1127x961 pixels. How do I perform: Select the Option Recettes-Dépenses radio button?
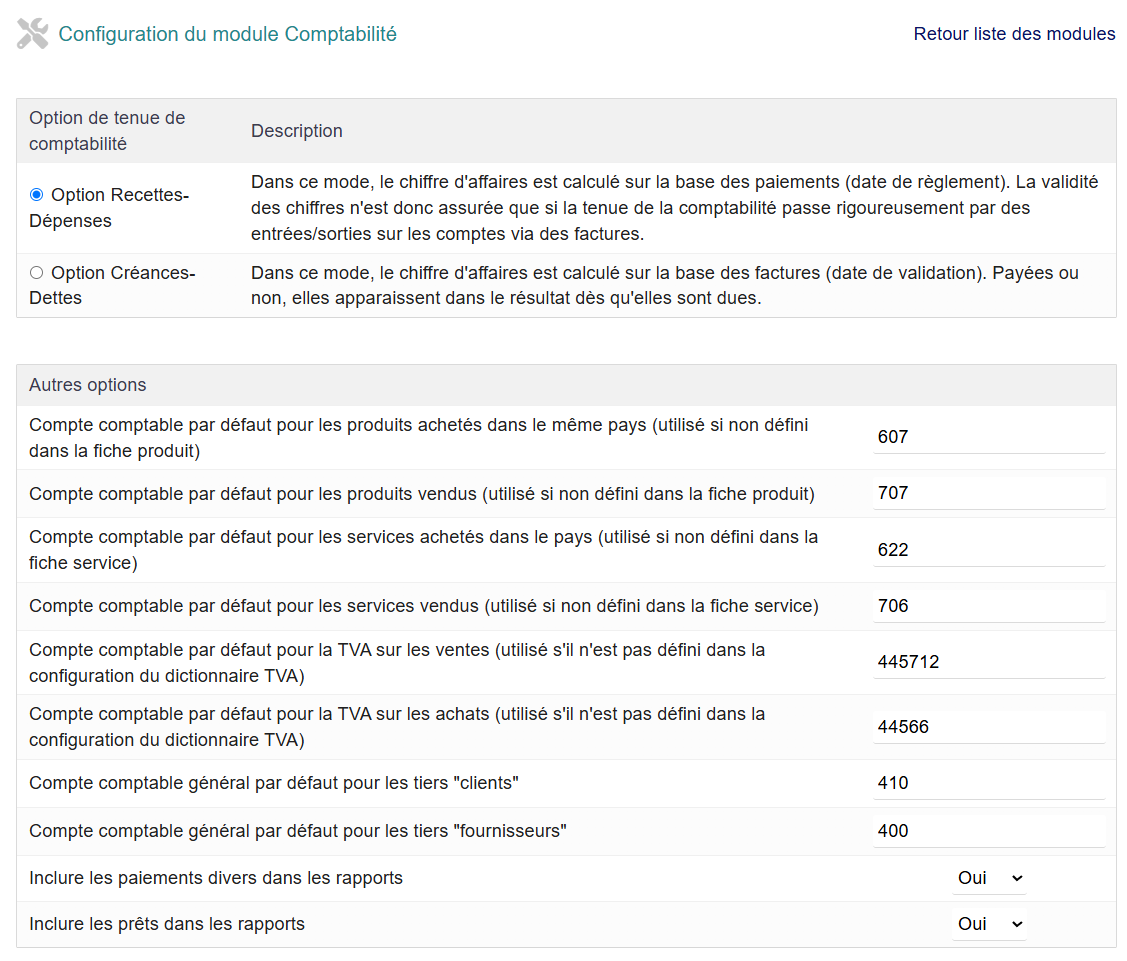(37, 195)
